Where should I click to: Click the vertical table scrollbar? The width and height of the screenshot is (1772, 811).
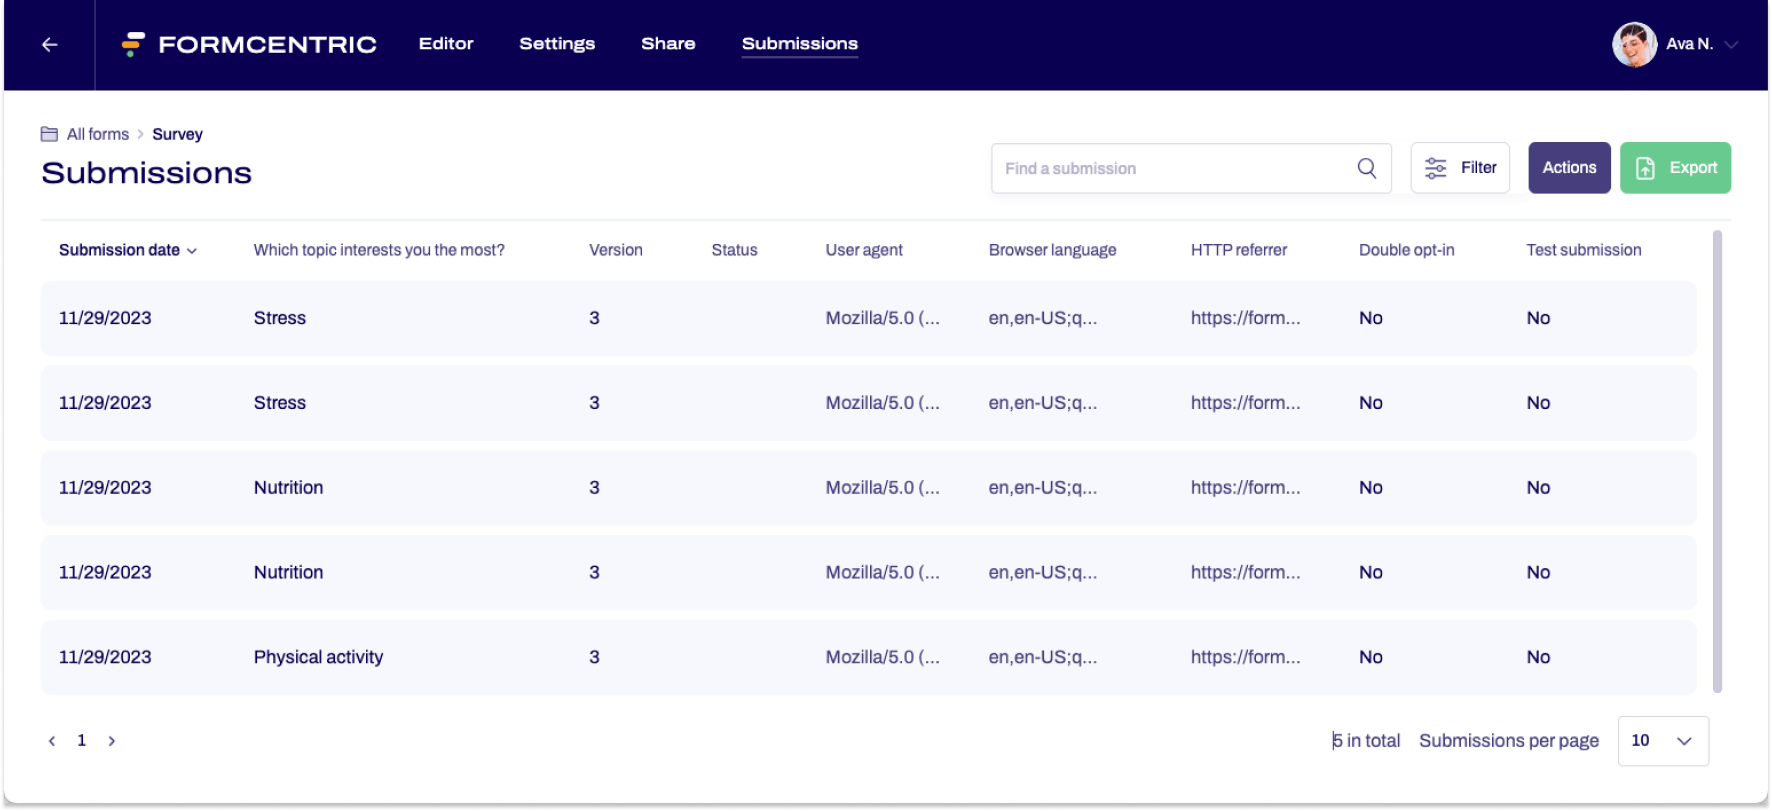(x=1717, y=460)
